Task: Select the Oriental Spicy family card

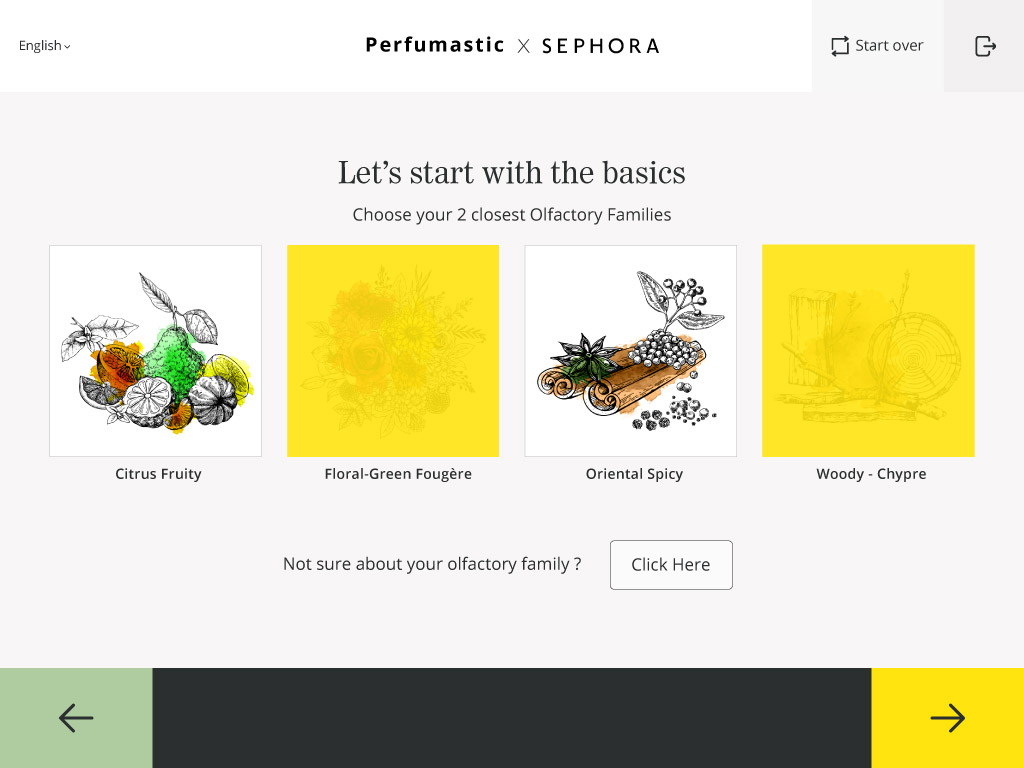Action: (630, 351)
